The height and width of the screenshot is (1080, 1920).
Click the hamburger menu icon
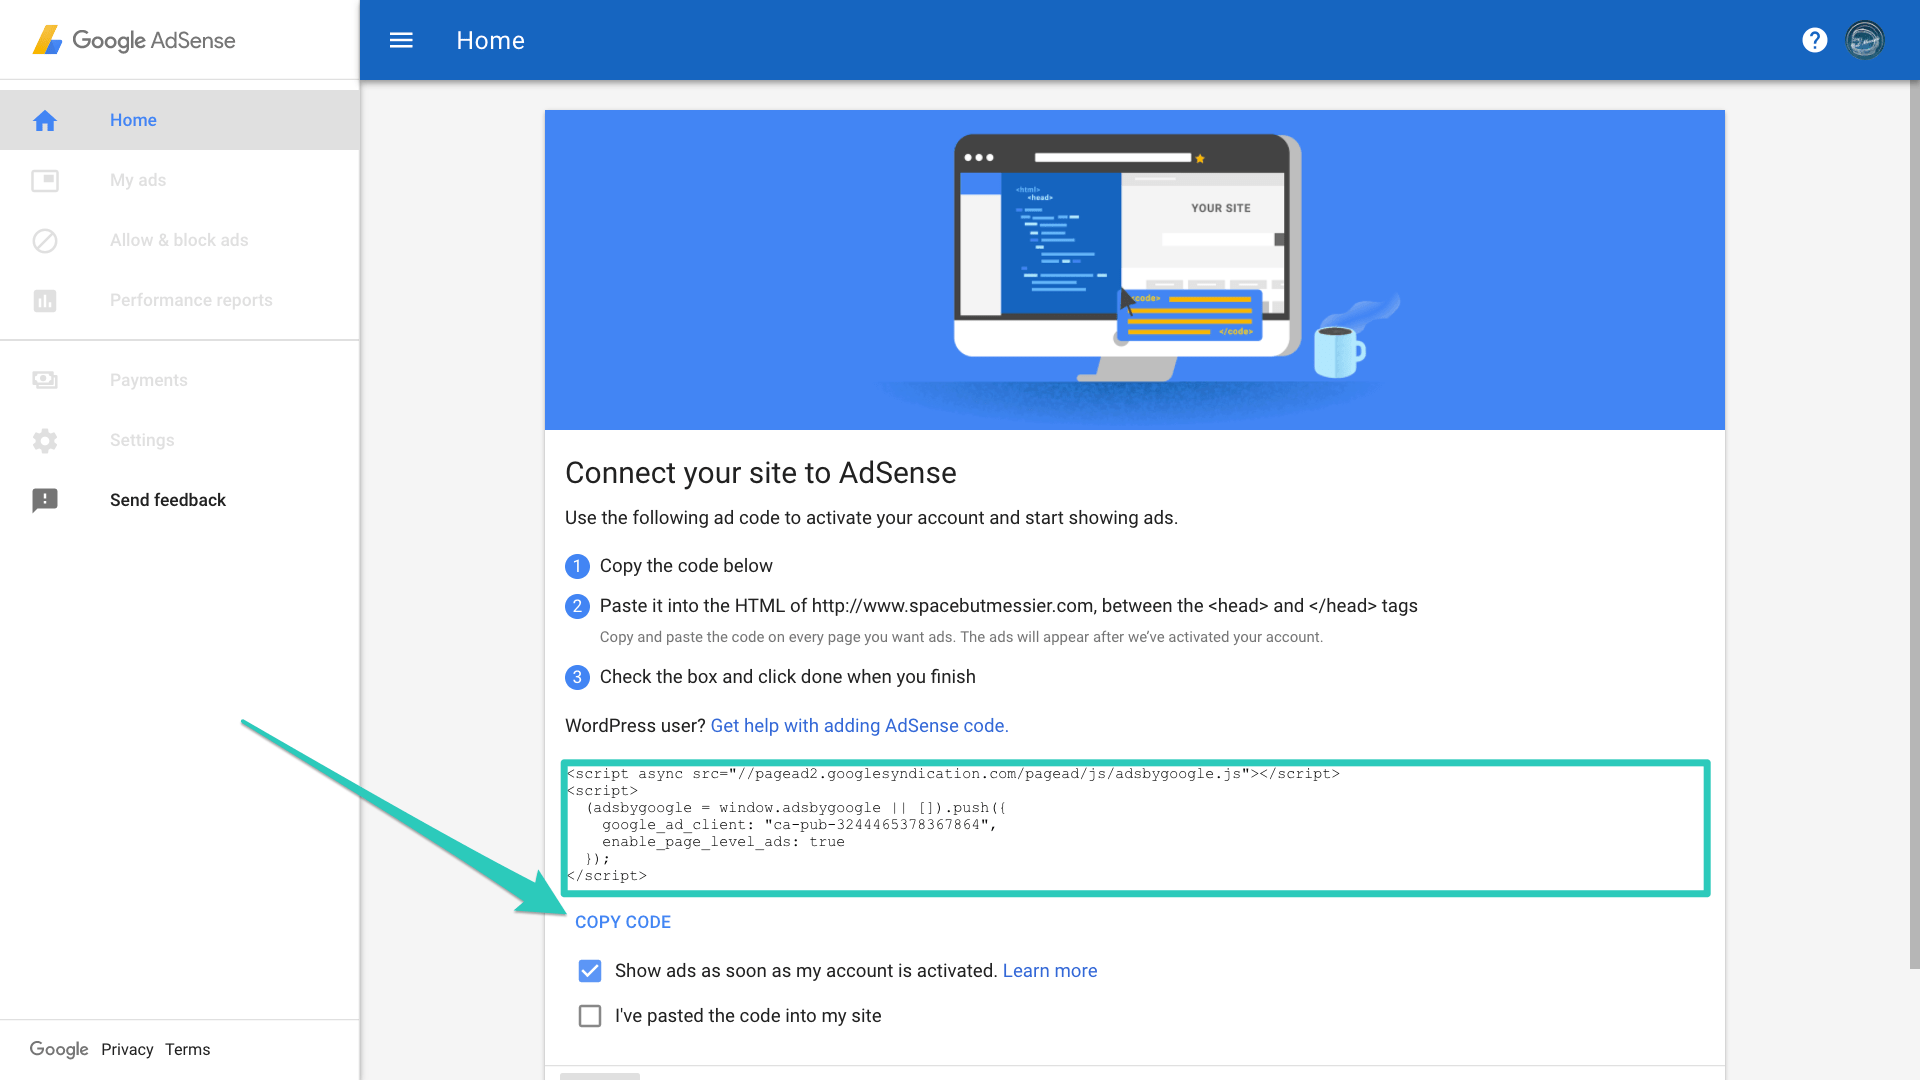401,40
